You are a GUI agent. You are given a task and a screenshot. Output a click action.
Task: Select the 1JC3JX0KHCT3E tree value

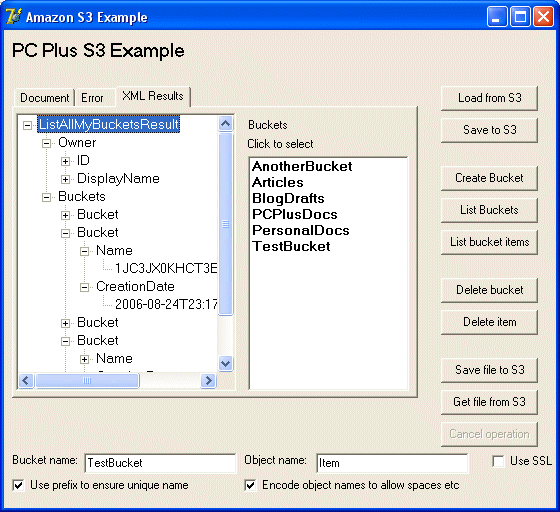pos(166,268)
